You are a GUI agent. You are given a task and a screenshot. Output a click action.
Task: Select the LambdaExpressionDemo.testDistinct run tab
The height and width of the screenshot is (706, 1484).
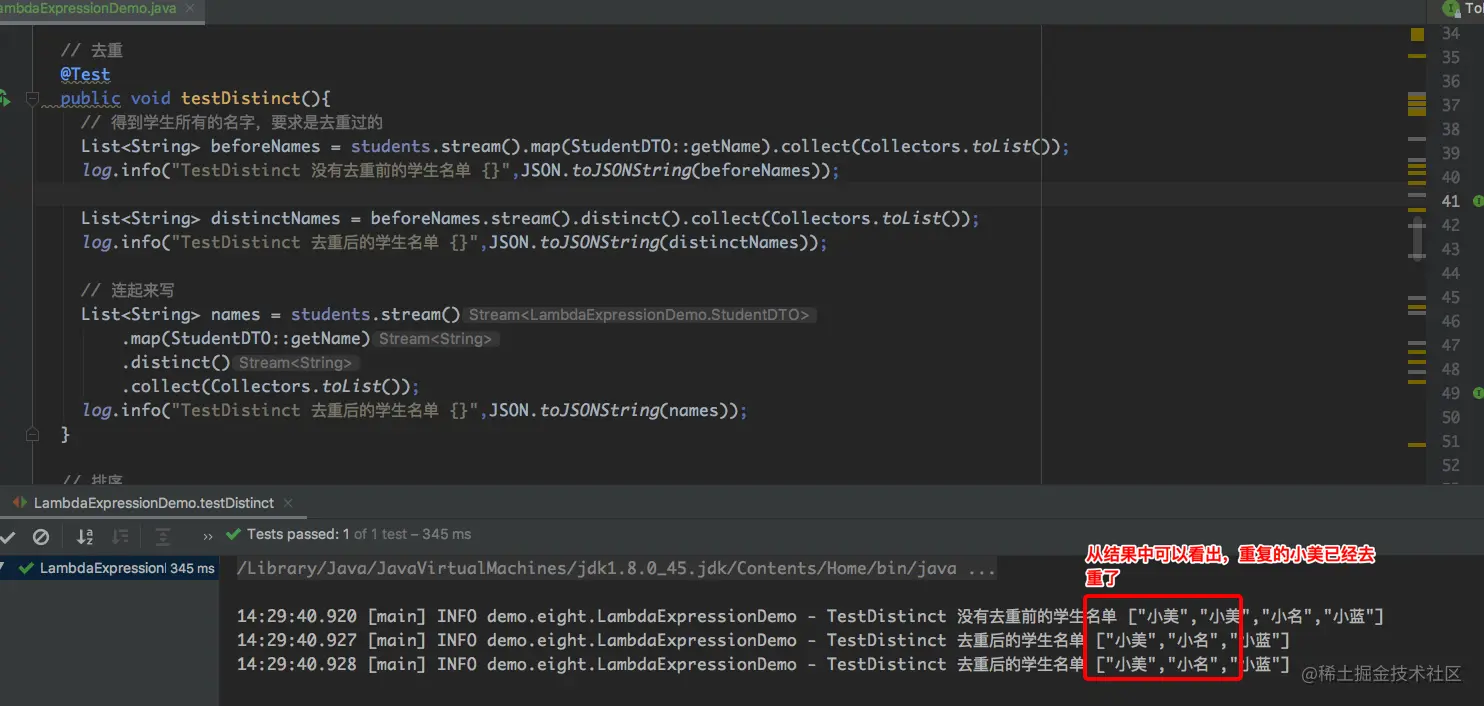coord(154,503)
